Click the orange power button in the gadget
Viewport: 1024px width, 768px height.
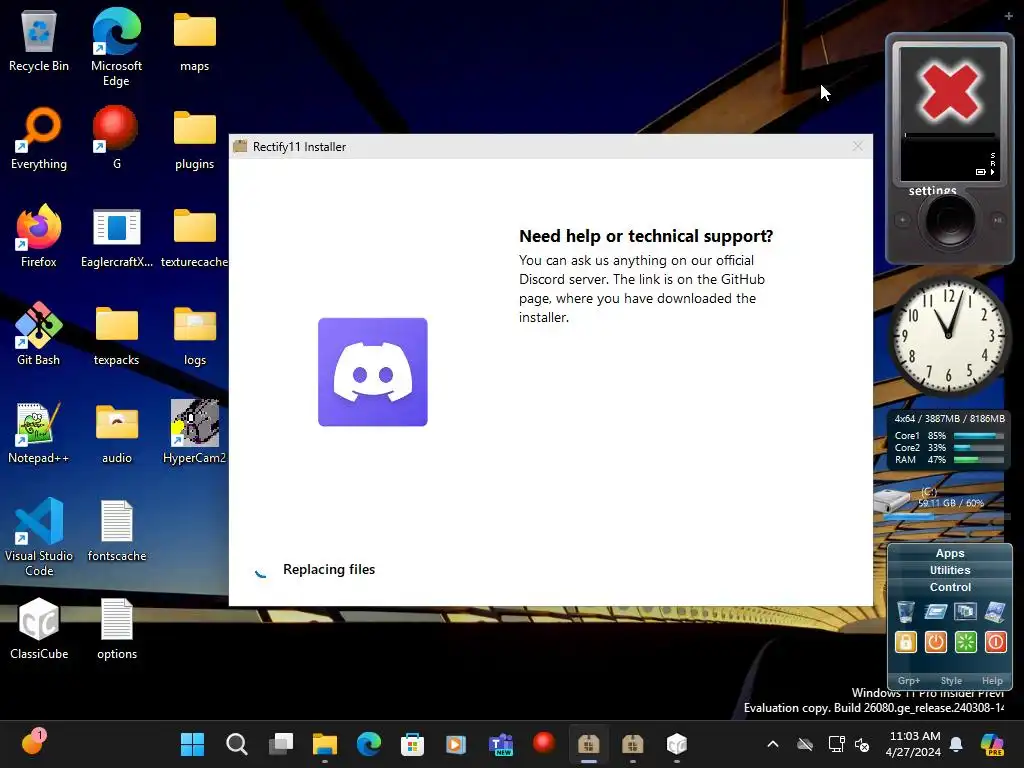click(935, 642)
